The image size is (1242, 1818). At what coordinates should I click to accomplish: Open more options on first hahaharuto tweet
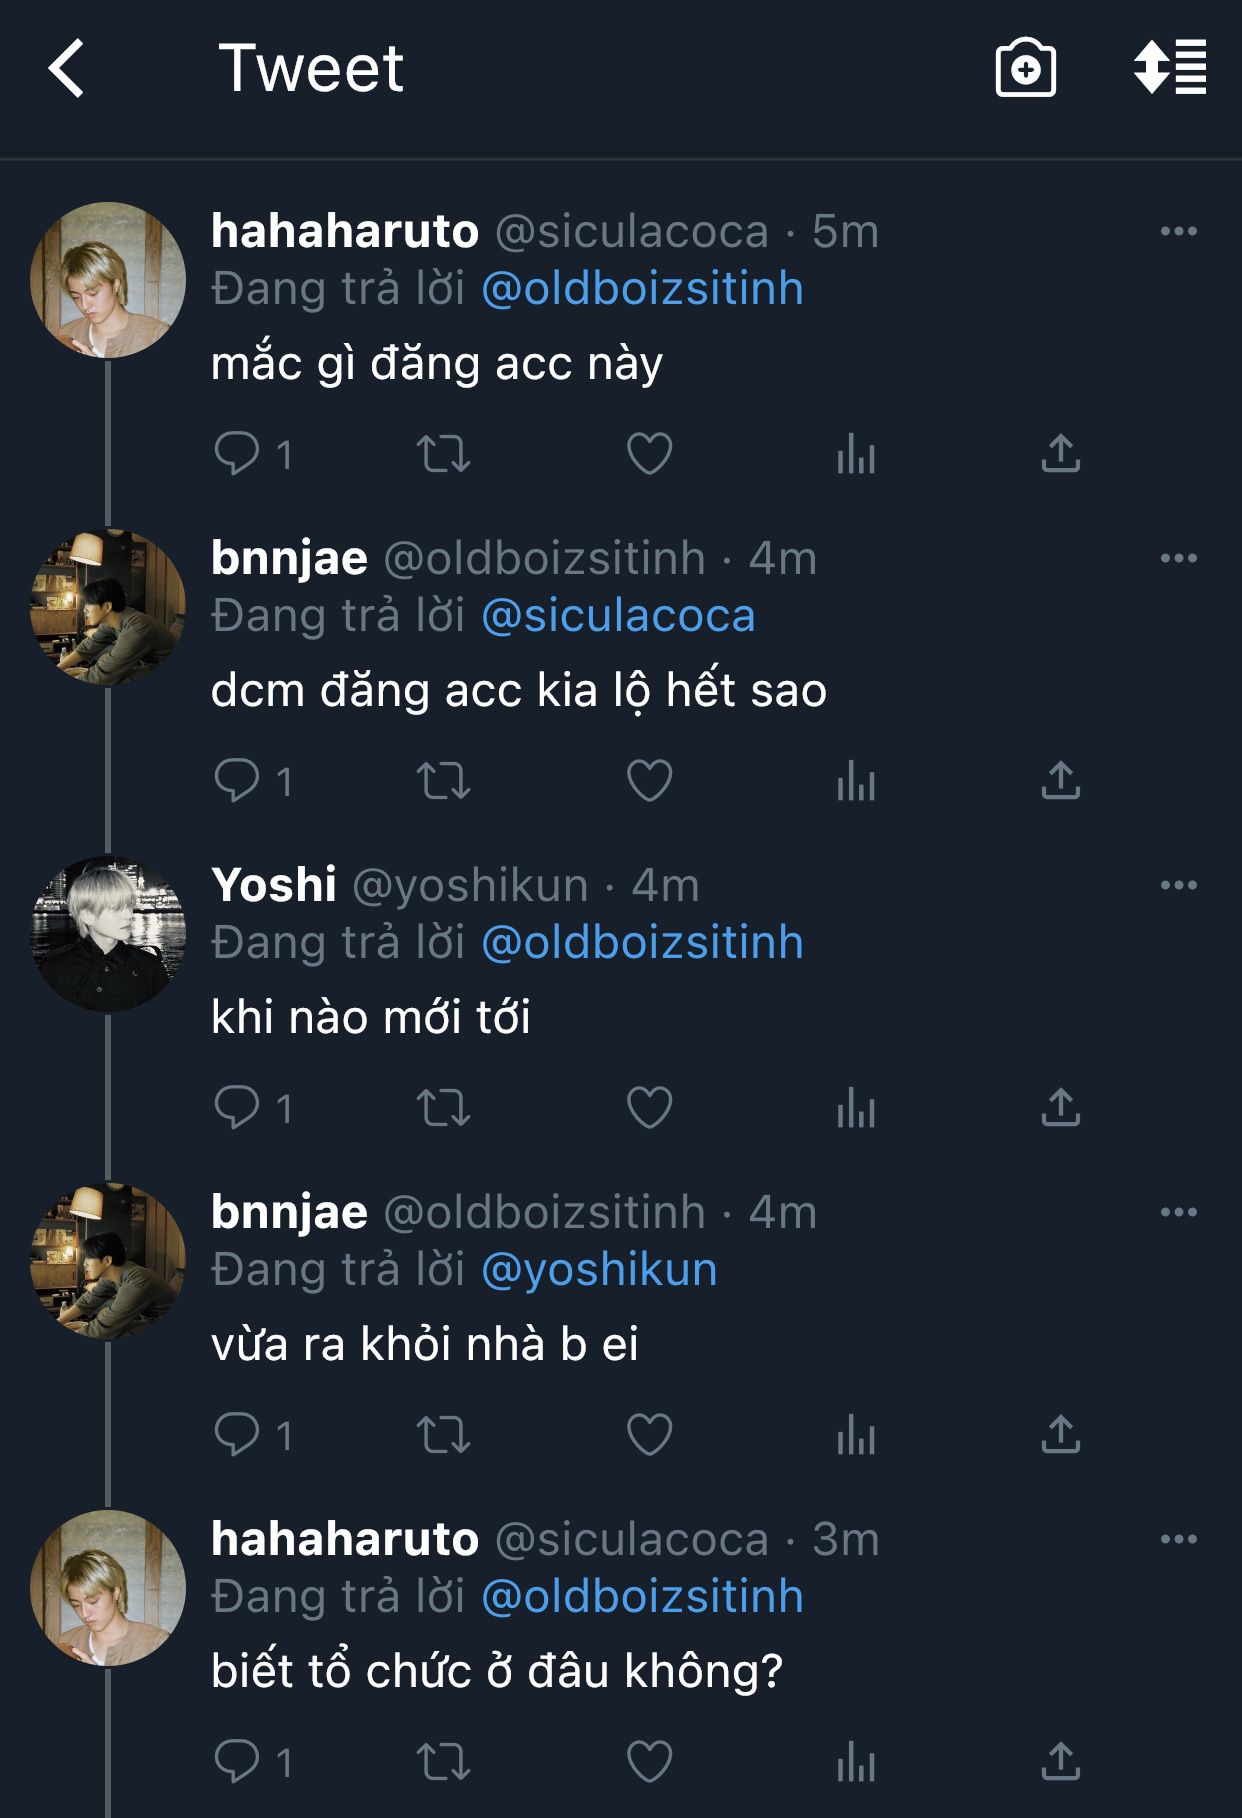(x=1178, y=231)
